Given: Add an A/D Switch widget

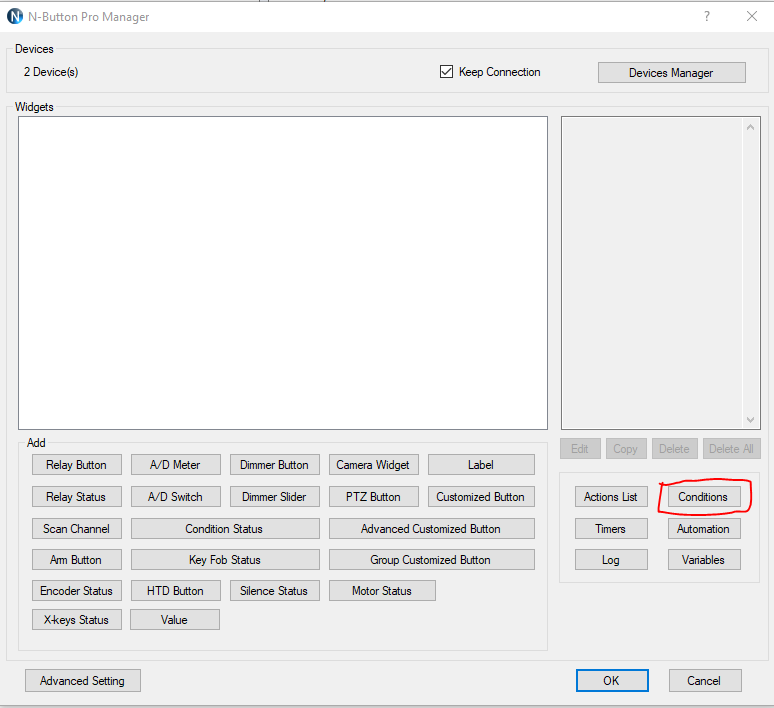Looking at the screenshot, I should 175,497.
